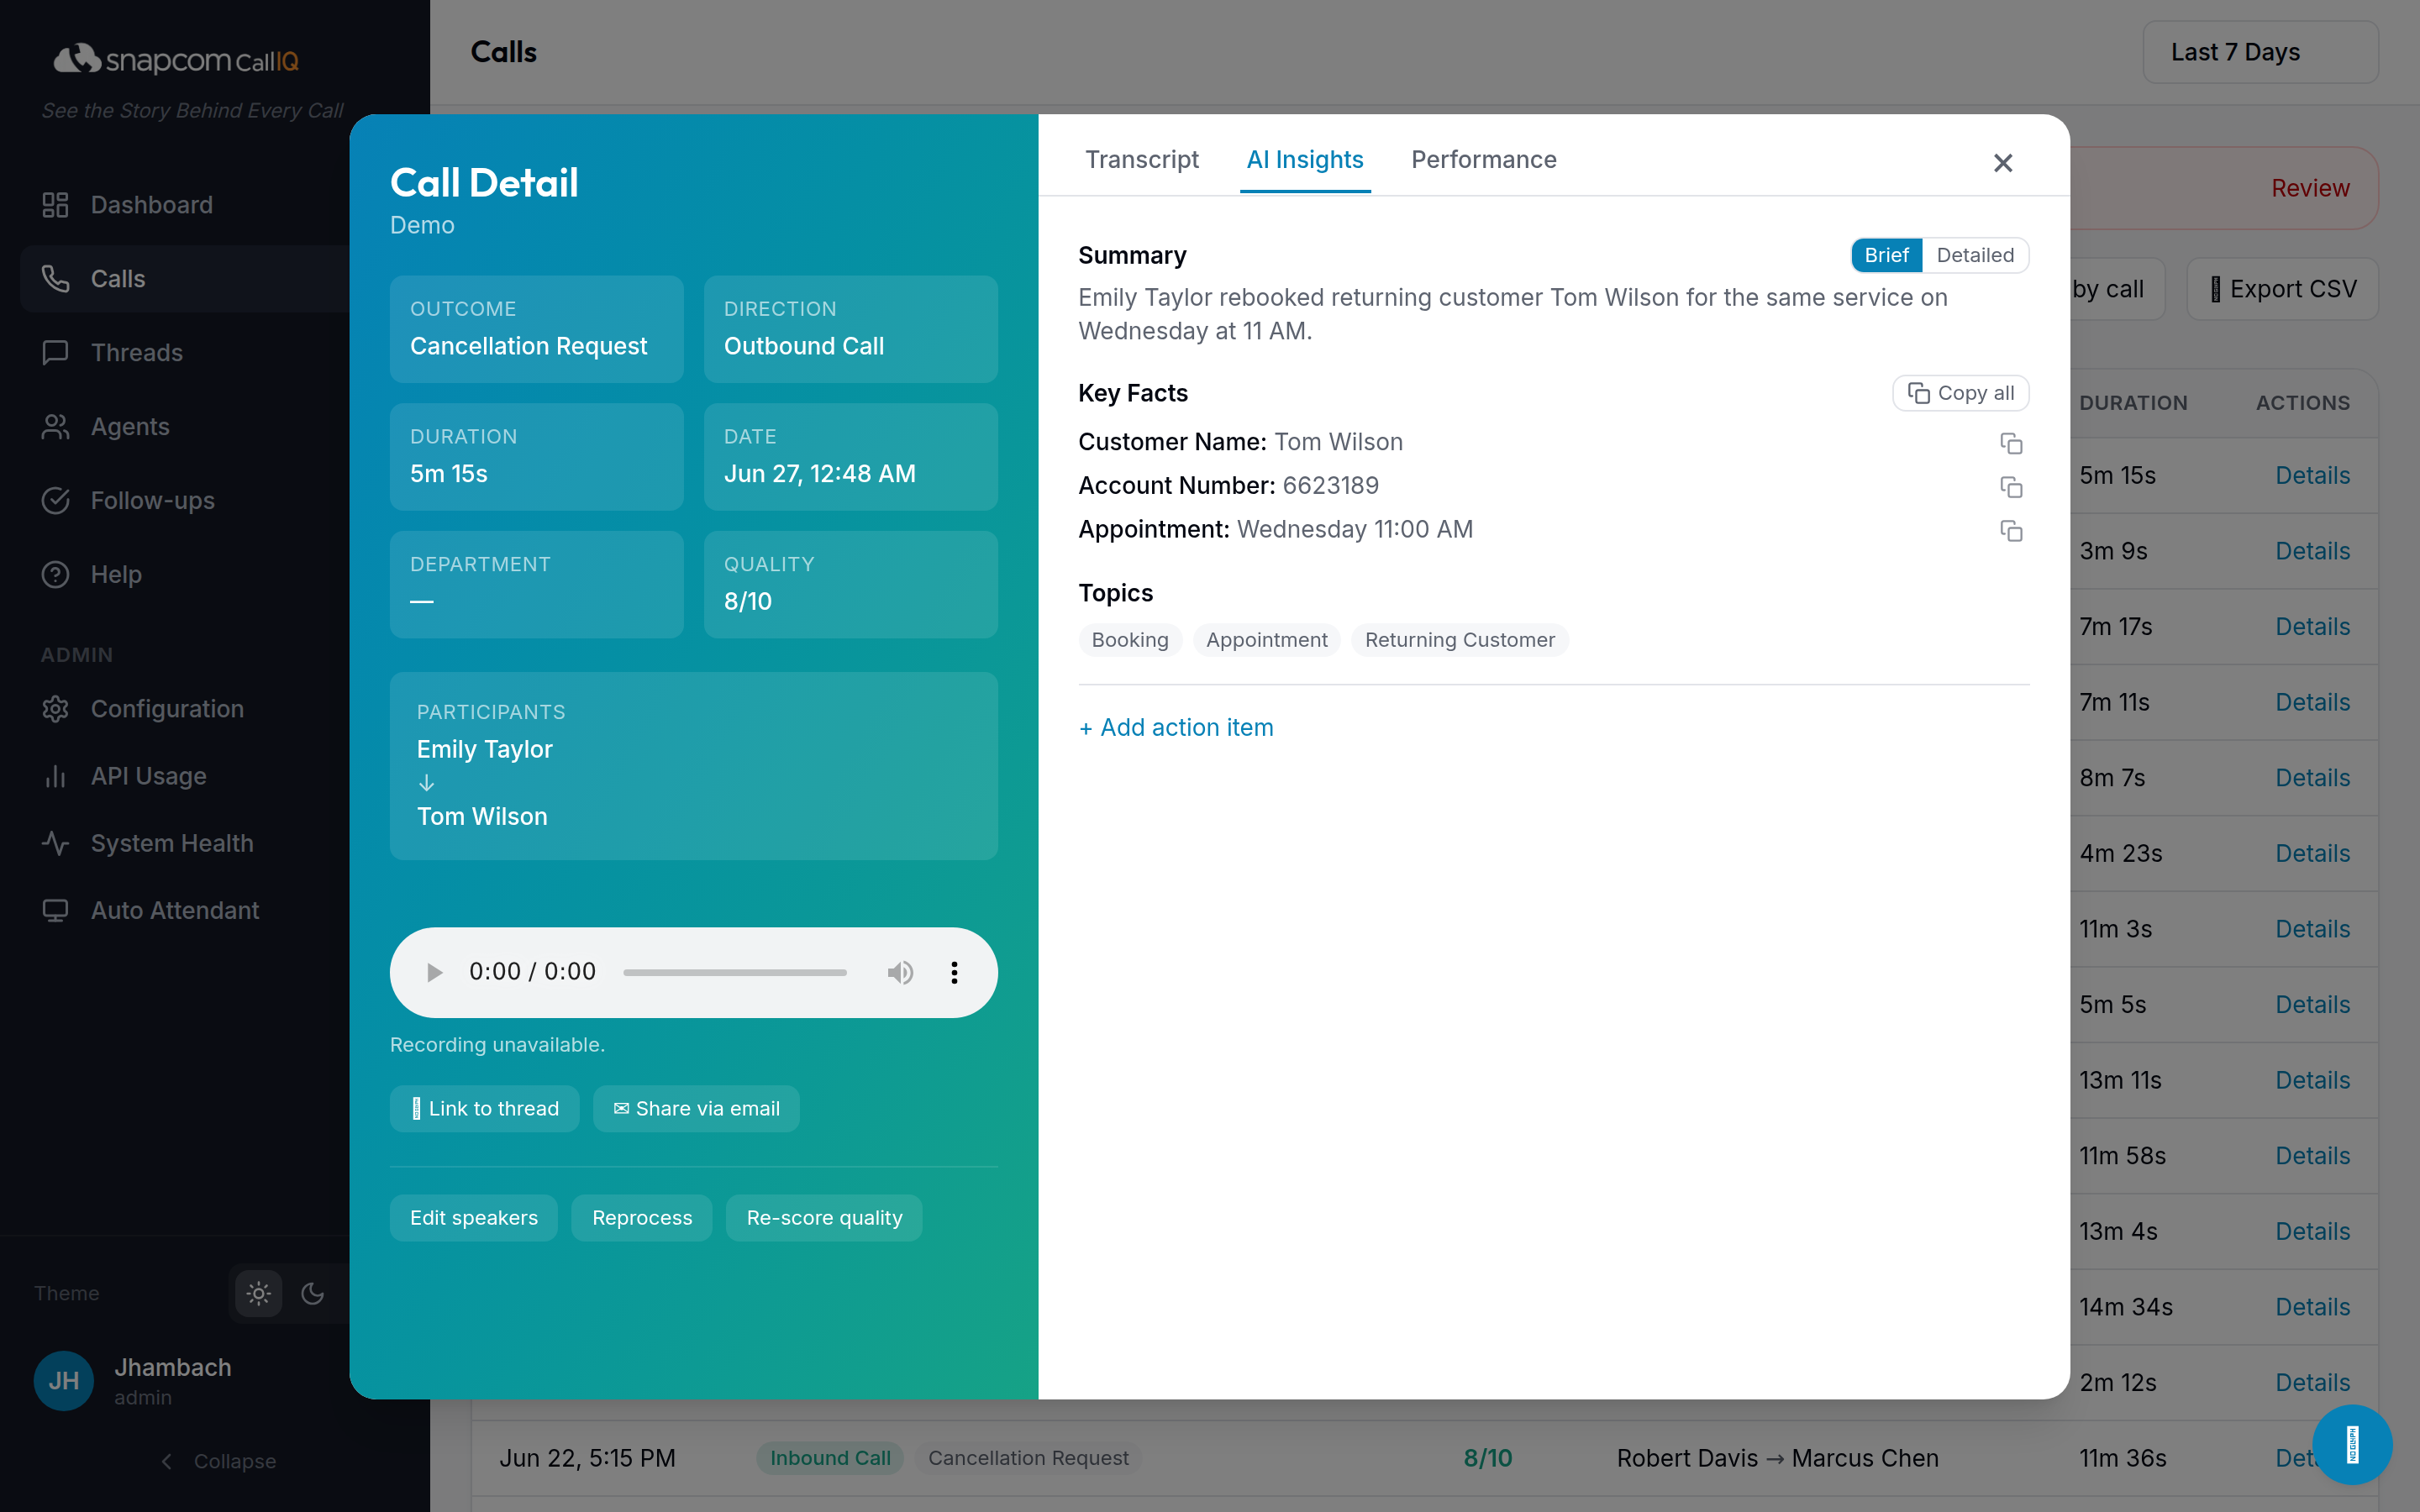Image resolution: width=2420 pixels, height=1512 pixels.
Task: Open the Last 7 Days date range dropdown
Action: (x=2260, y=52)
